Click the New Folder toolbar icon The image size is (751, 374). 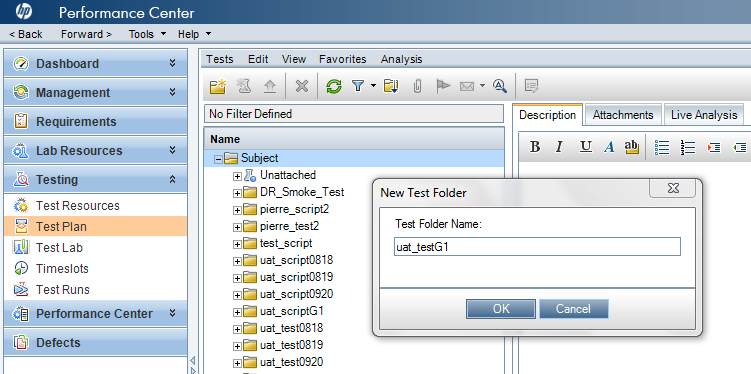218,86
